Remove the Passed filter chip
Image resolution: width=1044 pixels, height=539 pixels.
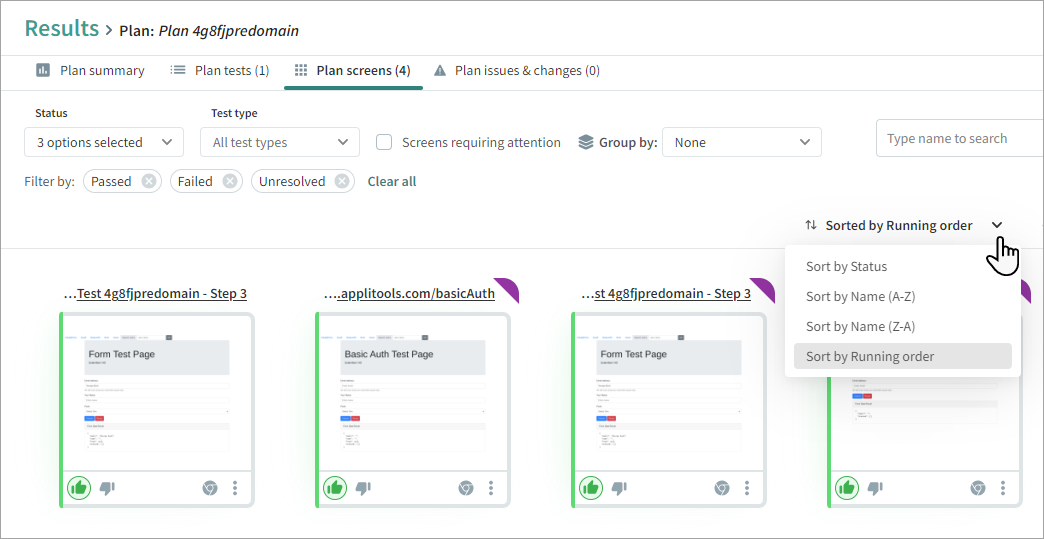click(x=149, y=181)
